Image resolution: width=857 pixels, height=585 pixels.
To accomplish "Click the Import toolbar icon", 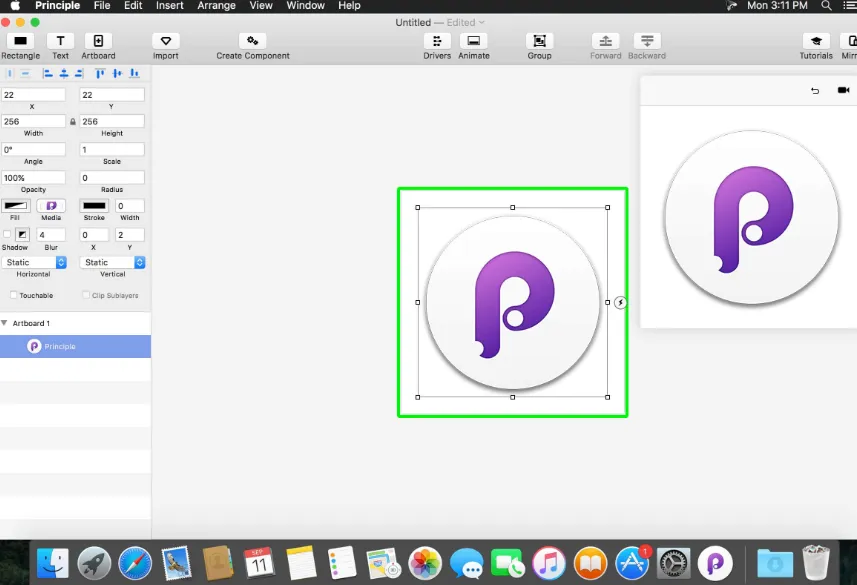I will (x=166, y=41).
